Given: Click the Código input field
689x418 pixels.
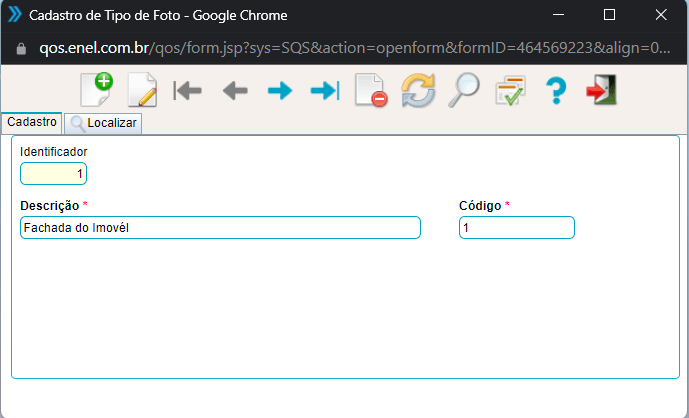Looking at the screenshot, I should [516, 228].
